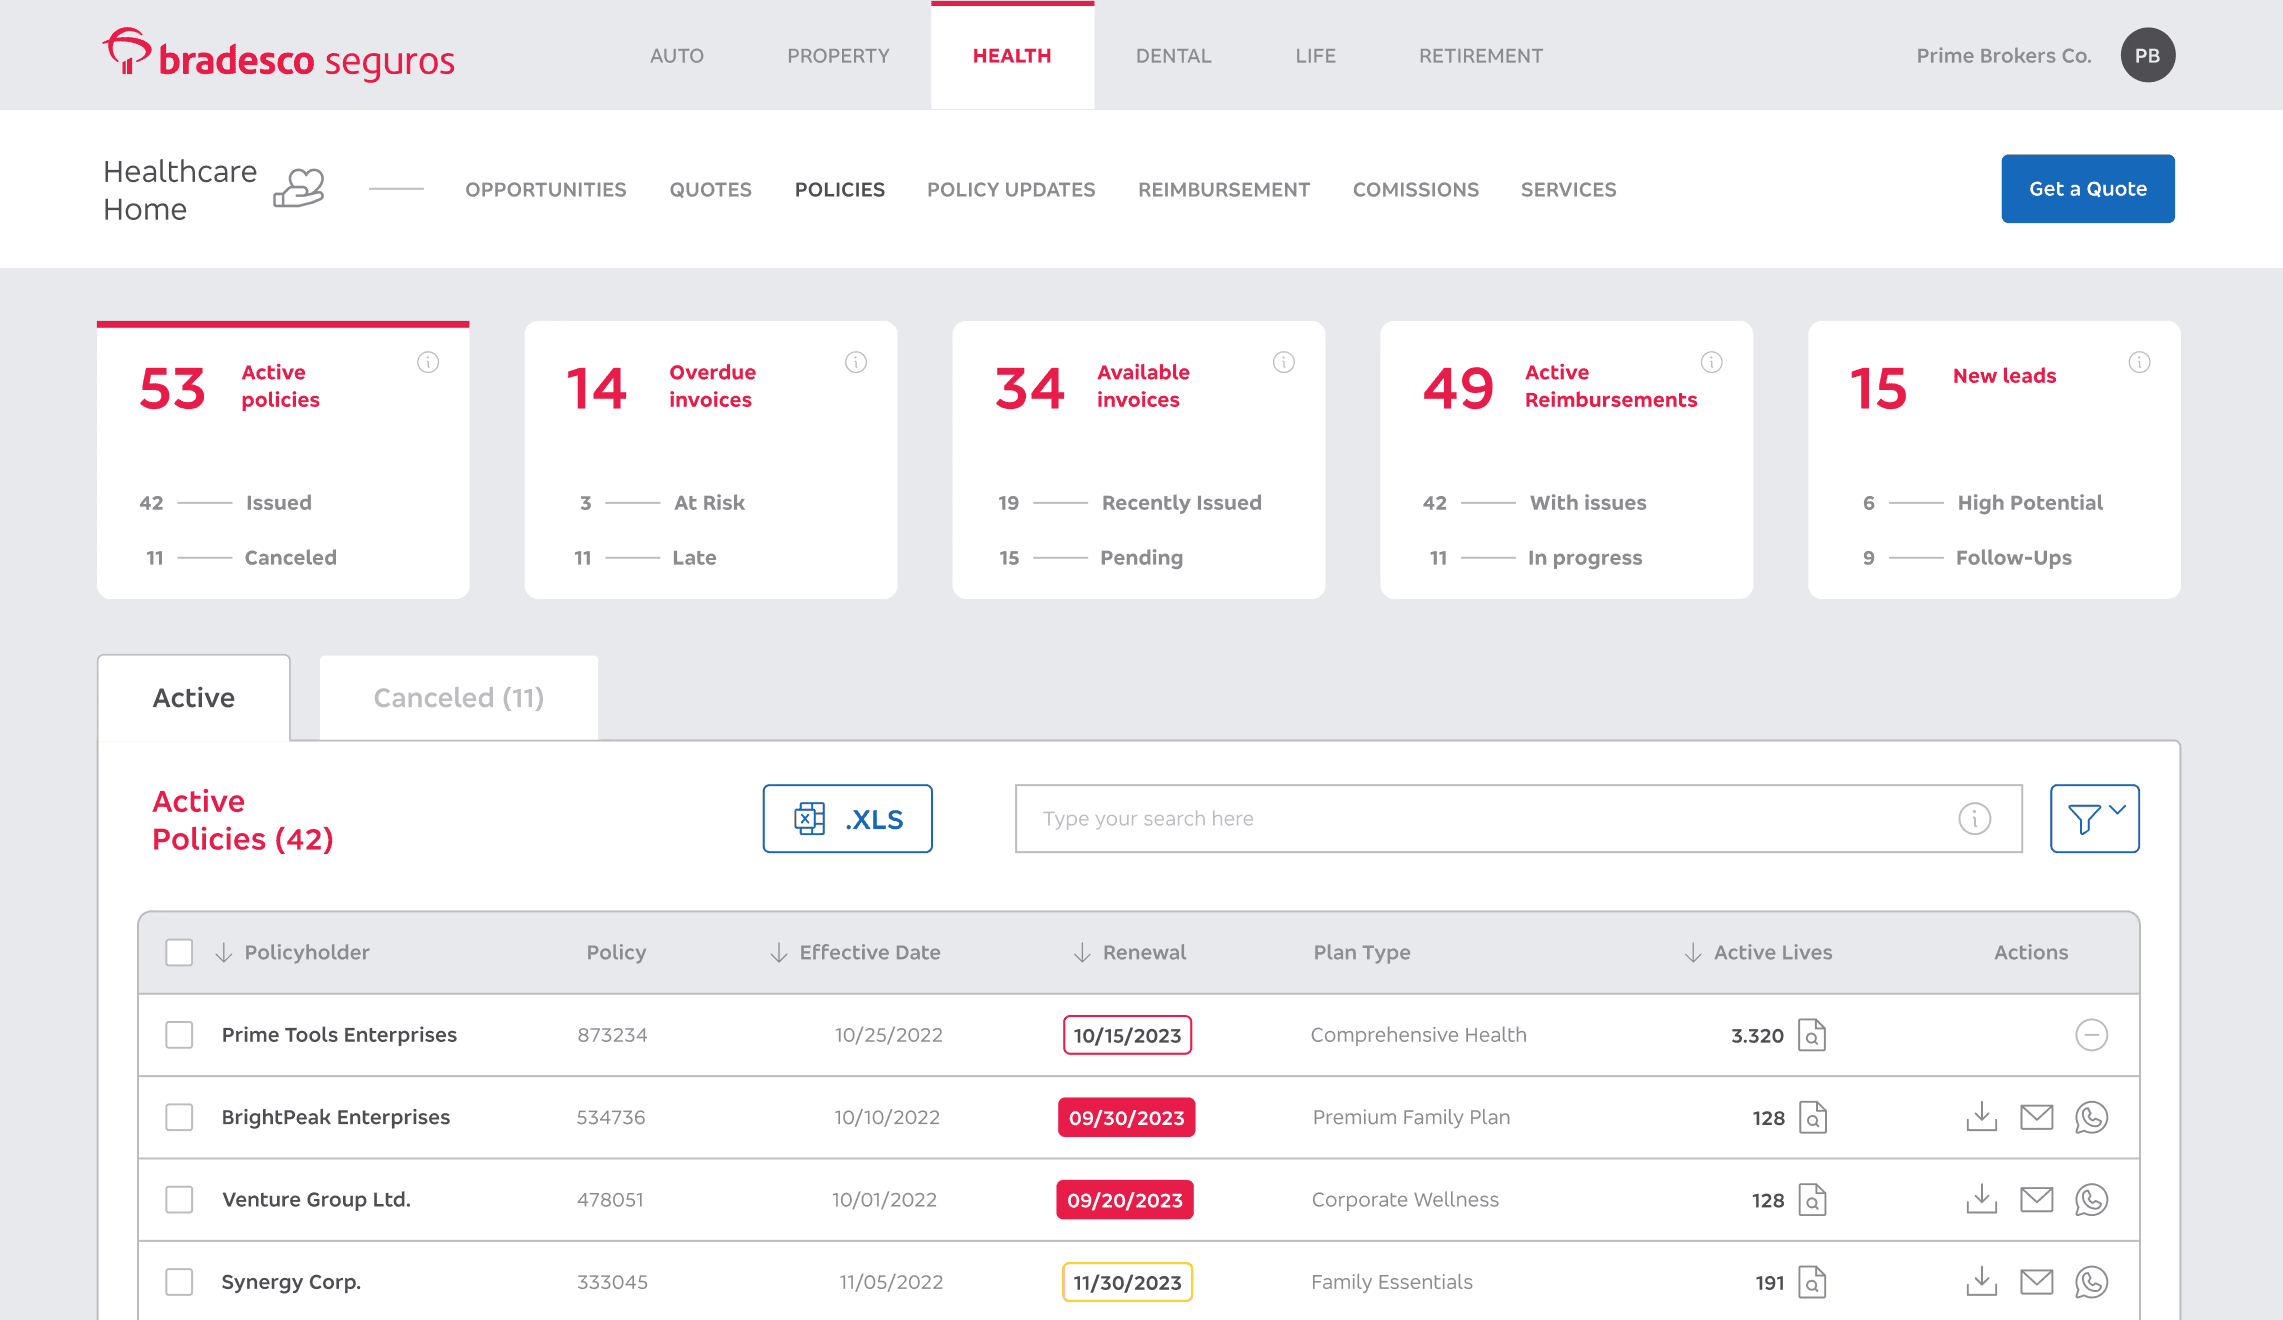The width and height of the screenshot is (2283, 1320).
Task: Click the Bradesco Seguros logo
Action: (278, 55)
